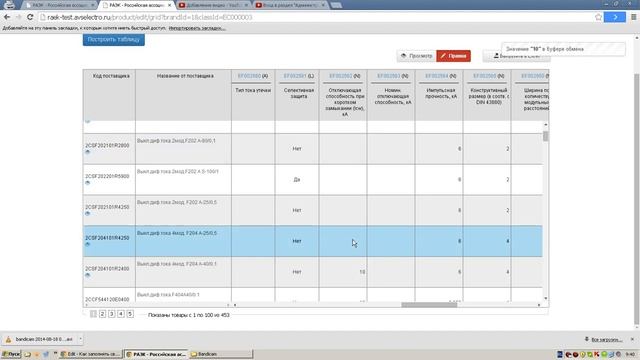The image size is (640, 360).
Task: Switch to Bandicam taskbar window
Action: click(x=221, y=354)
